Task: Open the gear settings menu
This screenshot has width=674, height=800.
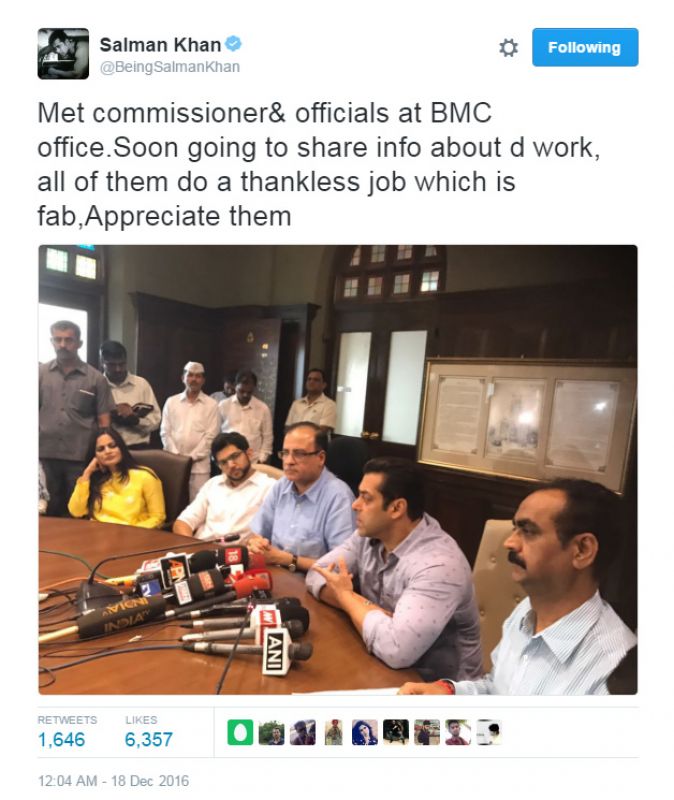Action: tap(508, 47)
